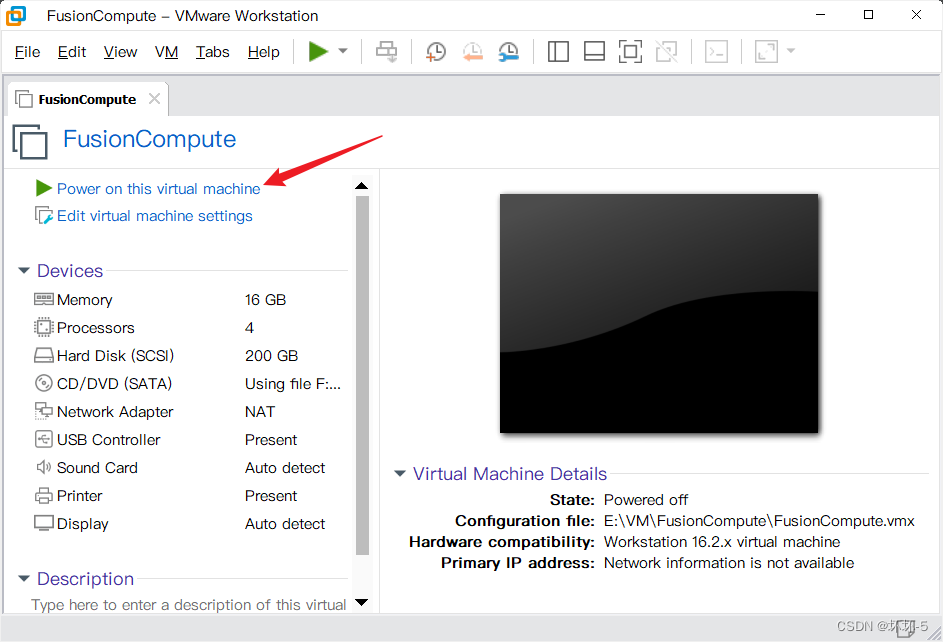This screenshot has width=943, height=642.
Task: Click the Printer device icon
Action: click(x=43, y=495)
